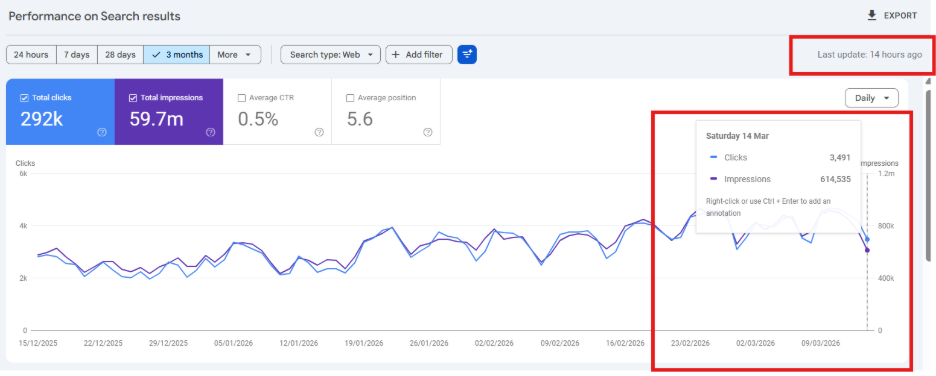Screen dimensions: 936x376
Task: Select the 3 months range
Action: 177,54
